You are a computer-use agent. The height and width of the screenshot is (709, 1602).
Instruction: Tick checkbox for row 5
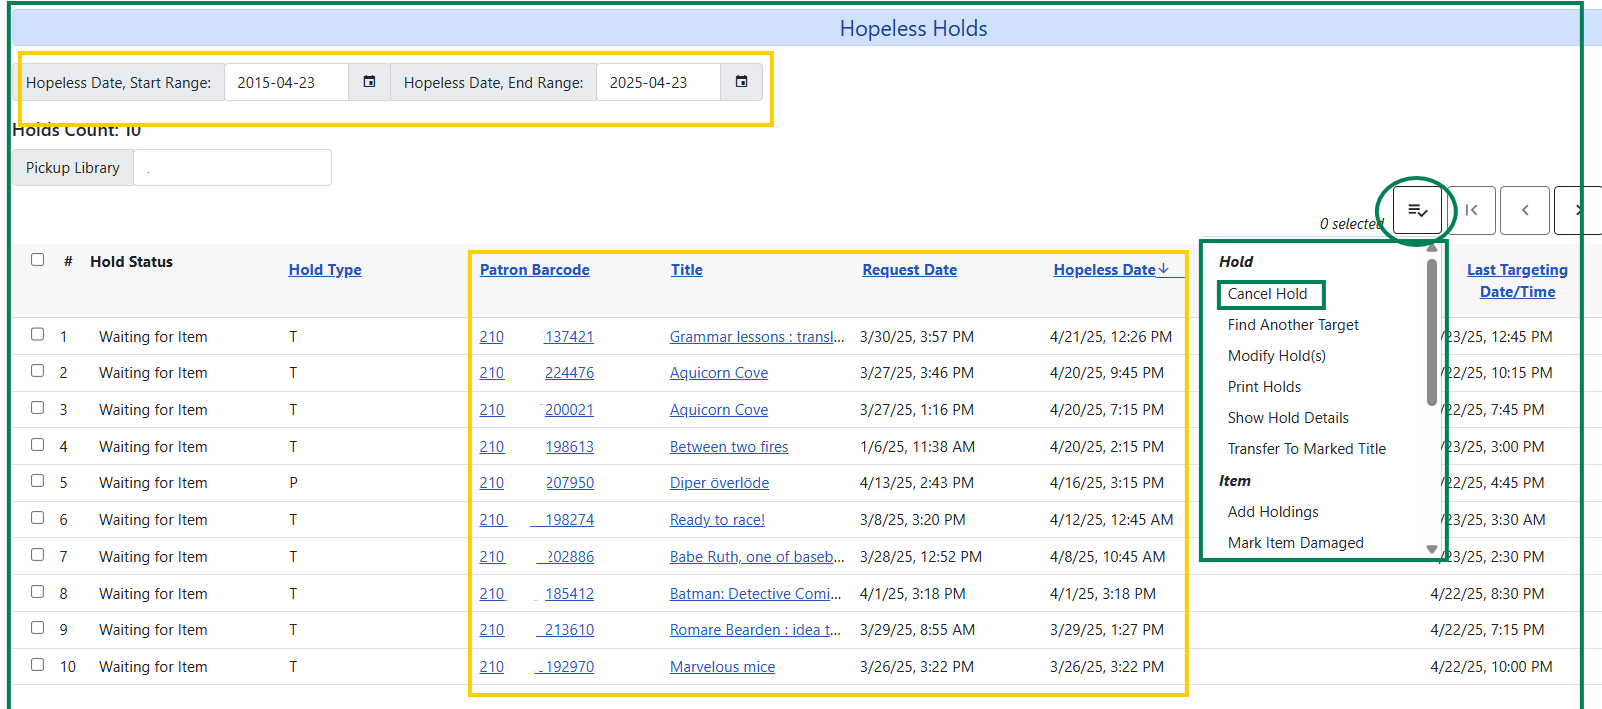(38, 481)
